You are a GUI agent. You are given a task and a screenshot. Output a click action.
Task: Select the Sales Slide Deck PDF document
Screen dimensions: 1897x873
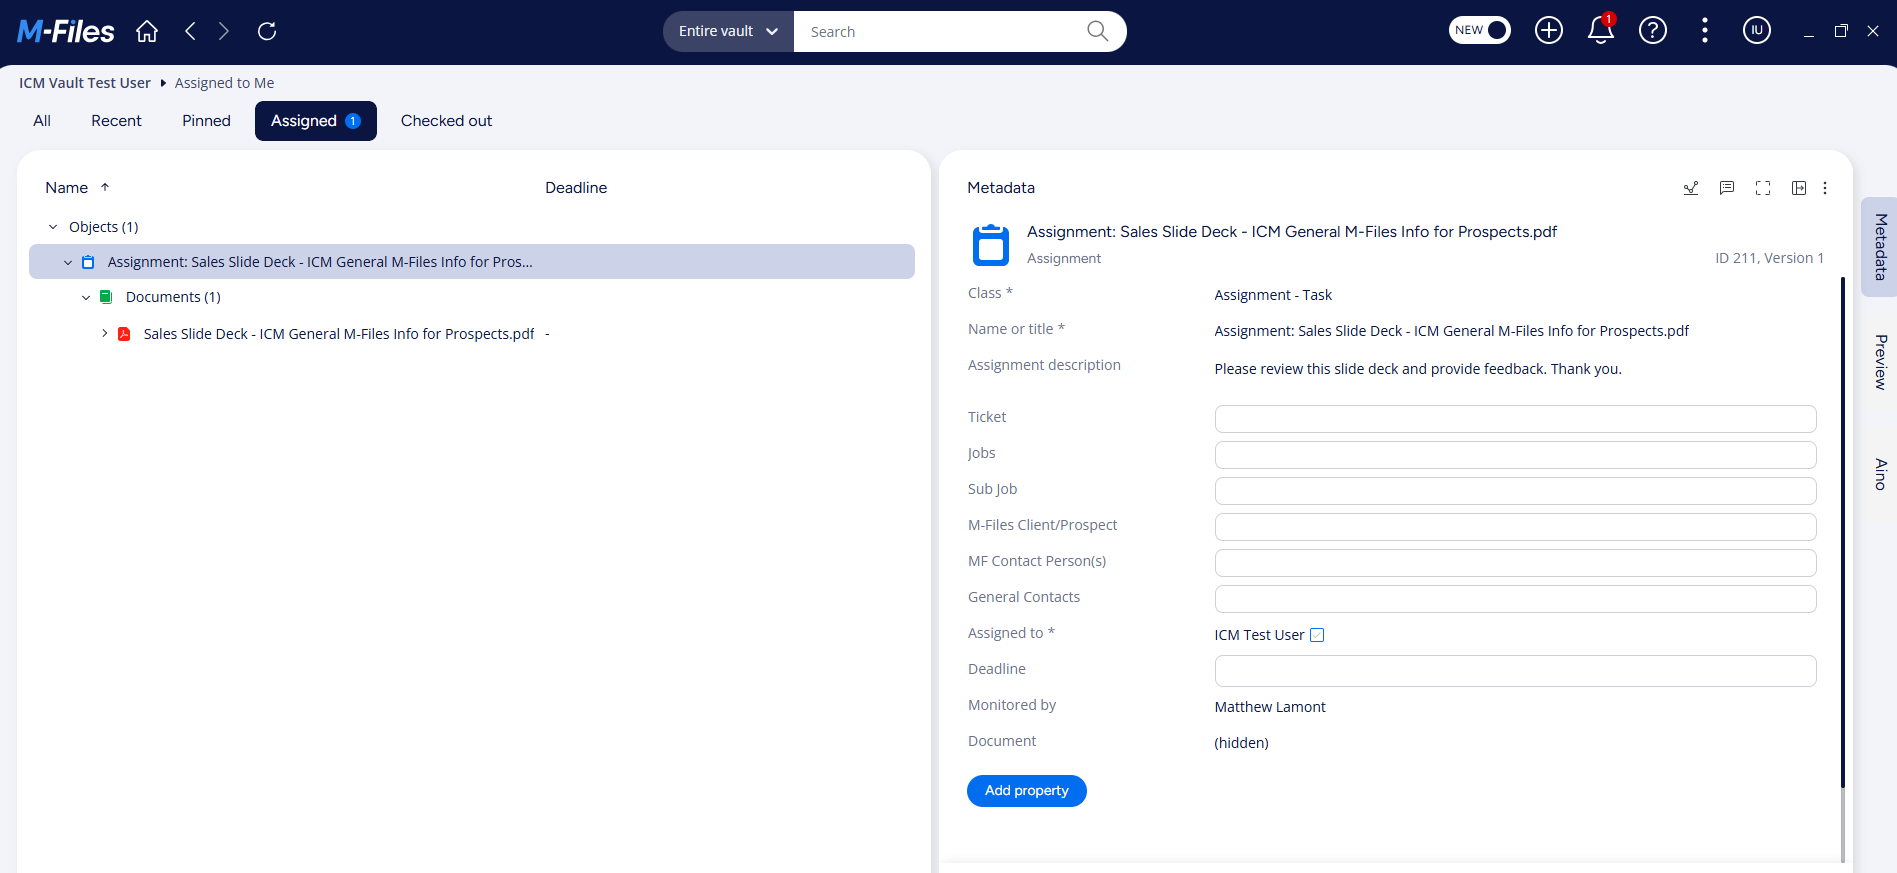339,334
